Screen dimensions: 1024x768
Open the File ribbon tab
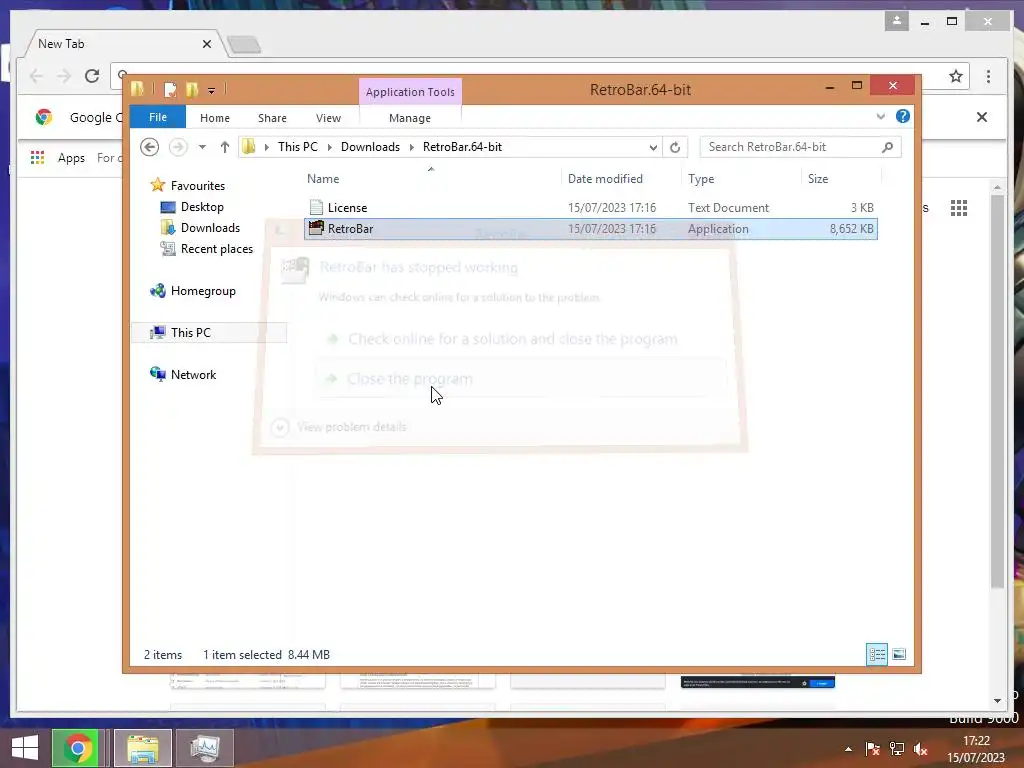coord(157,117)
